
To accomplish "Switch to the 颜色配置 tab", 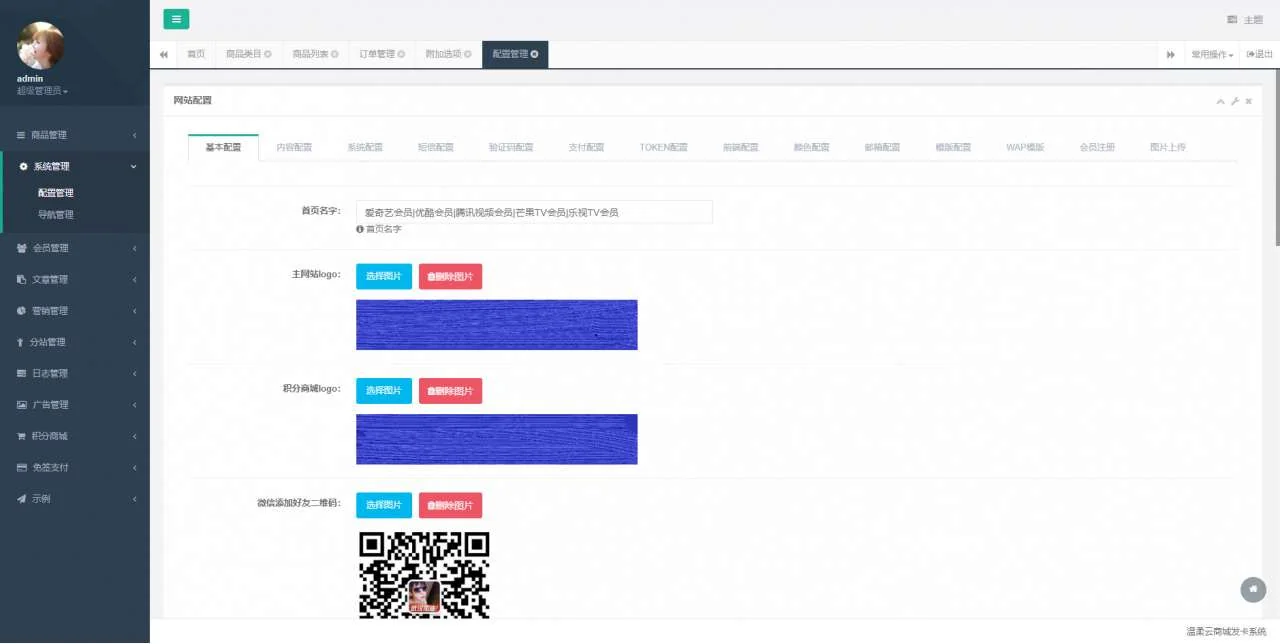I will 811,147.
